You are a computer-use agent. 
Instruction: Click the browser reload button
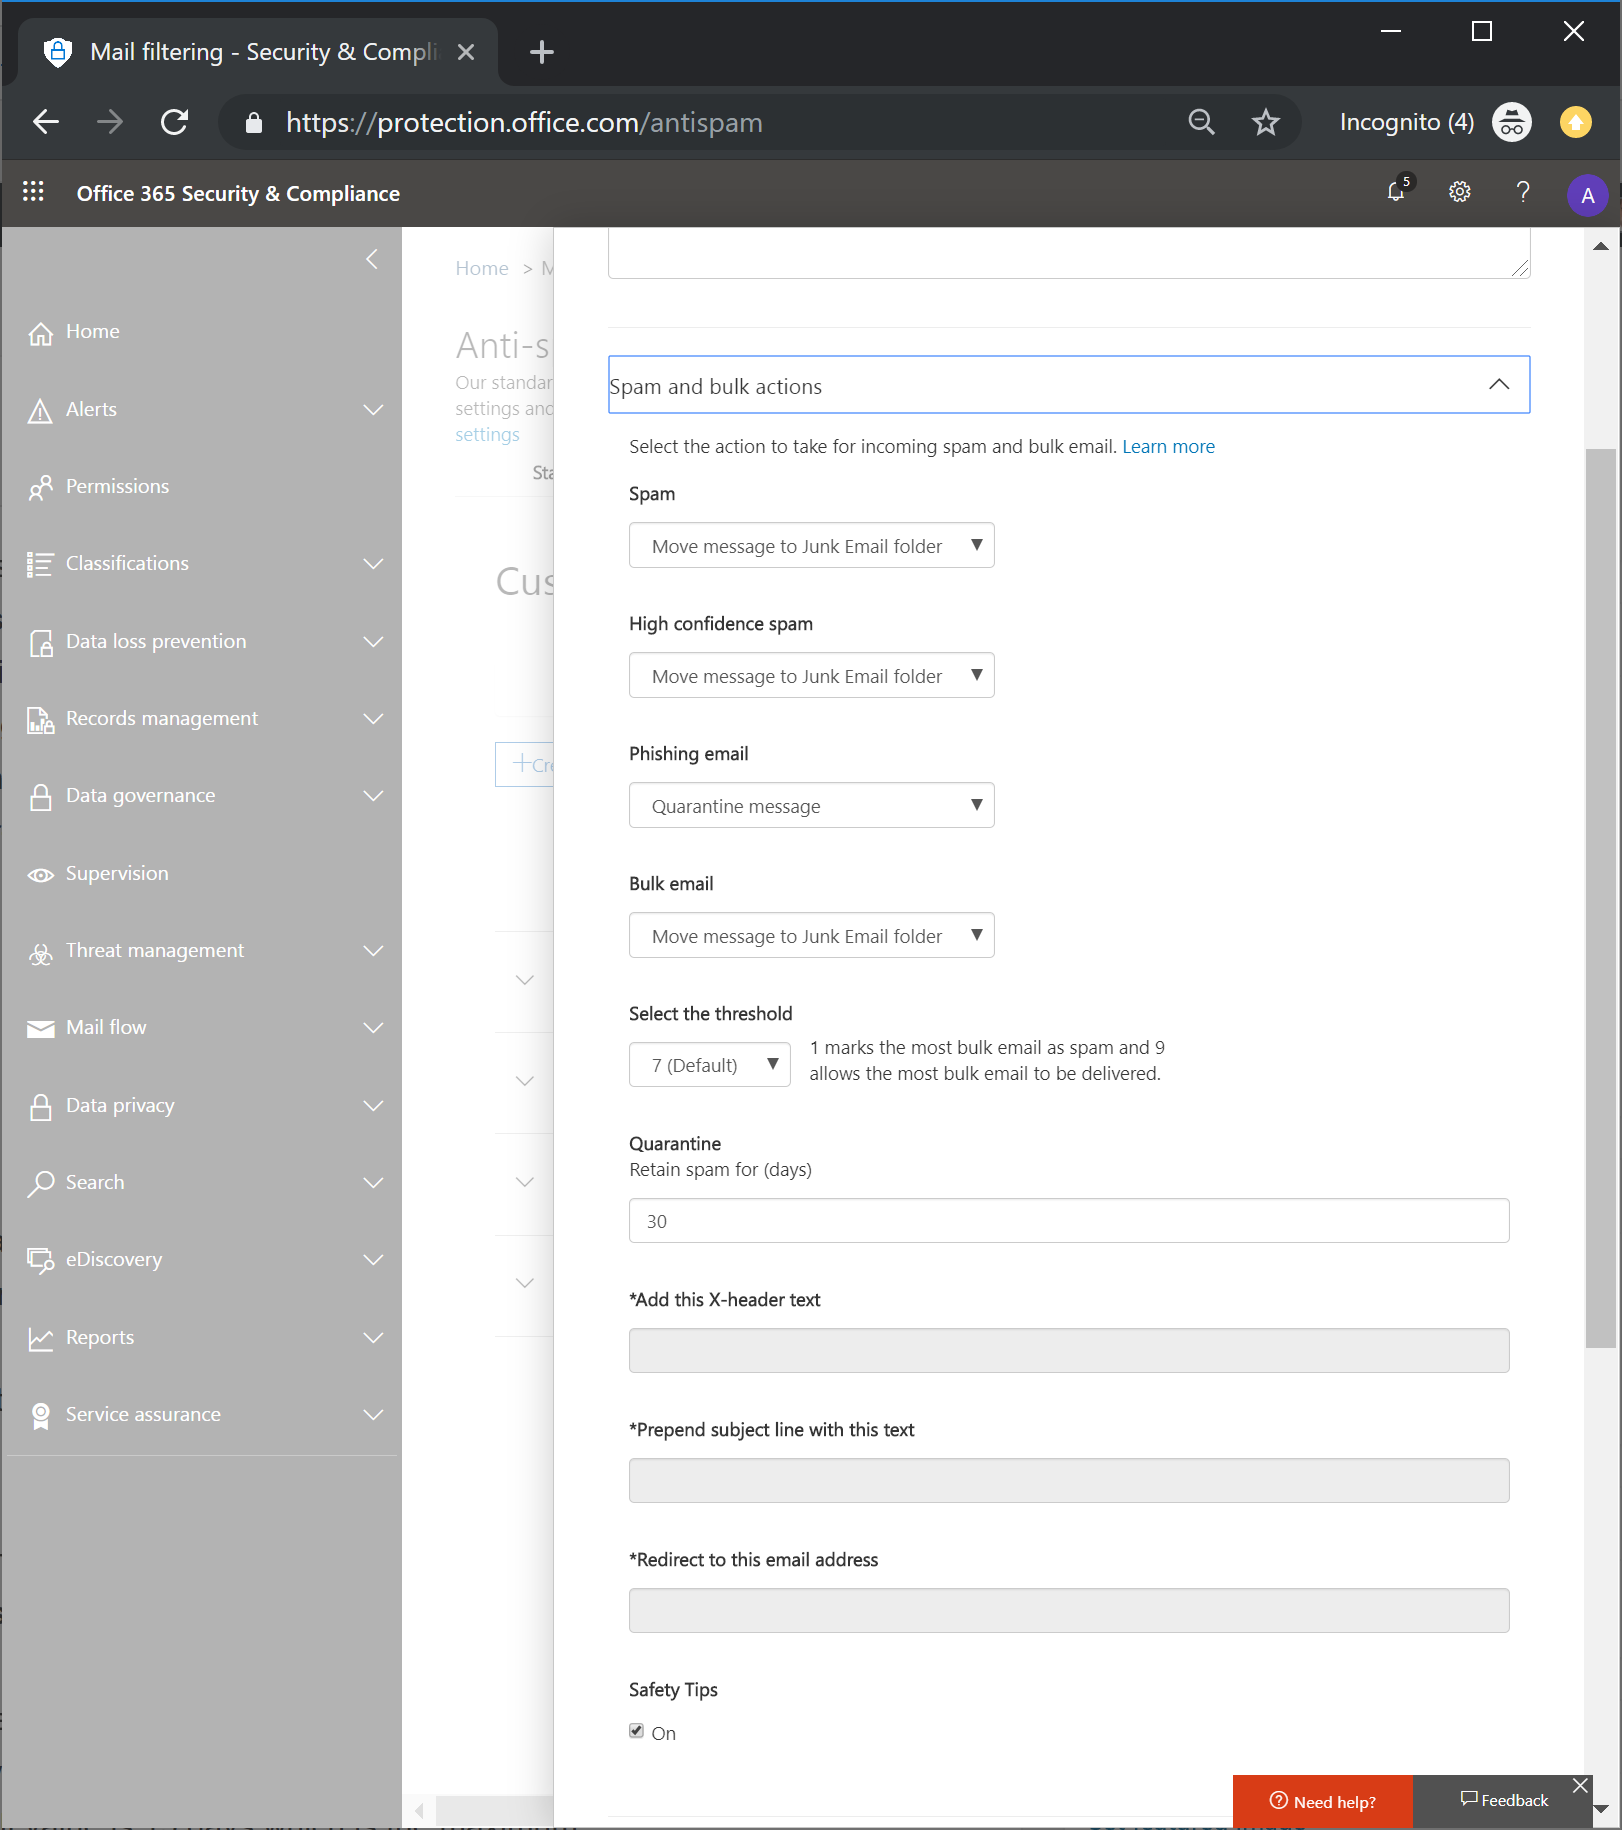[175, 122]
